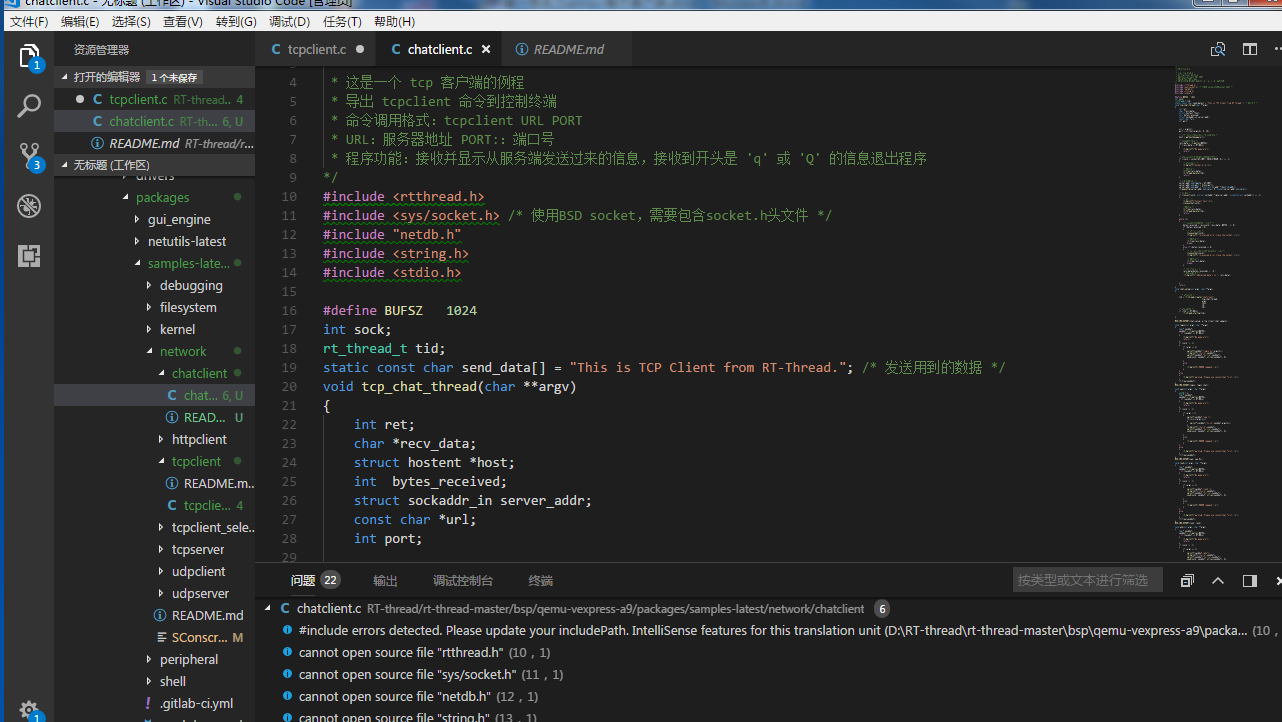Expand the debugging folder
Image resolution: width=1282 pixels, height=722 pixels.
[x=150, y=285]
